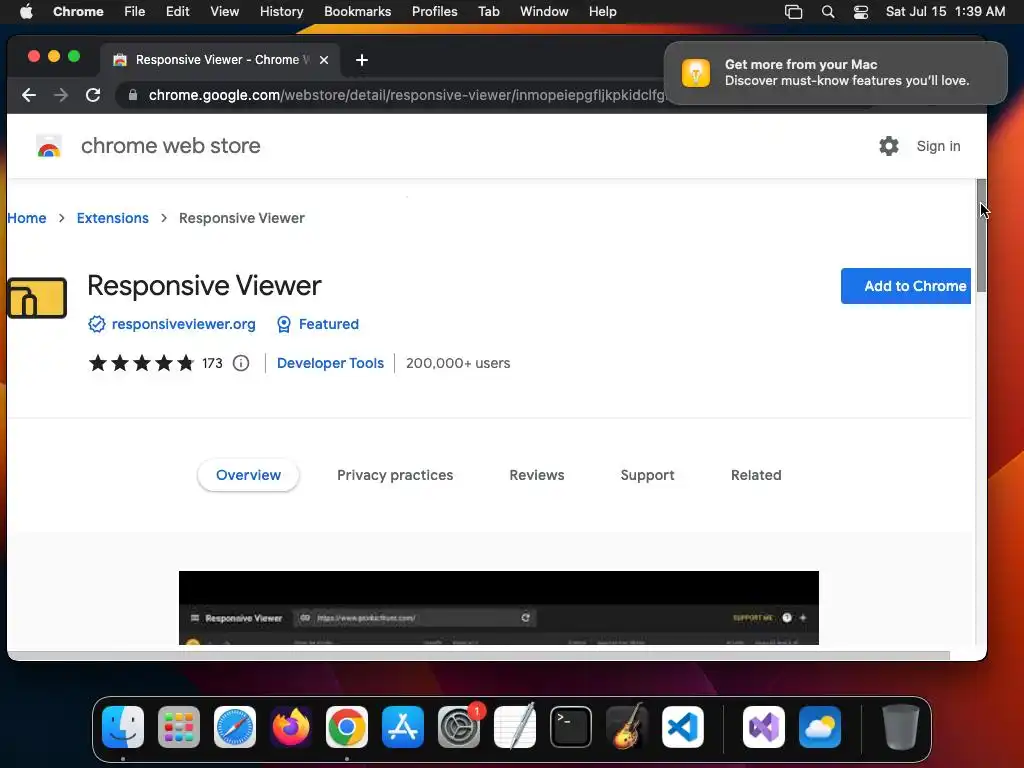Open the Window menu
This screenshot has height=768, width=1024.
(x=544, y=12)
